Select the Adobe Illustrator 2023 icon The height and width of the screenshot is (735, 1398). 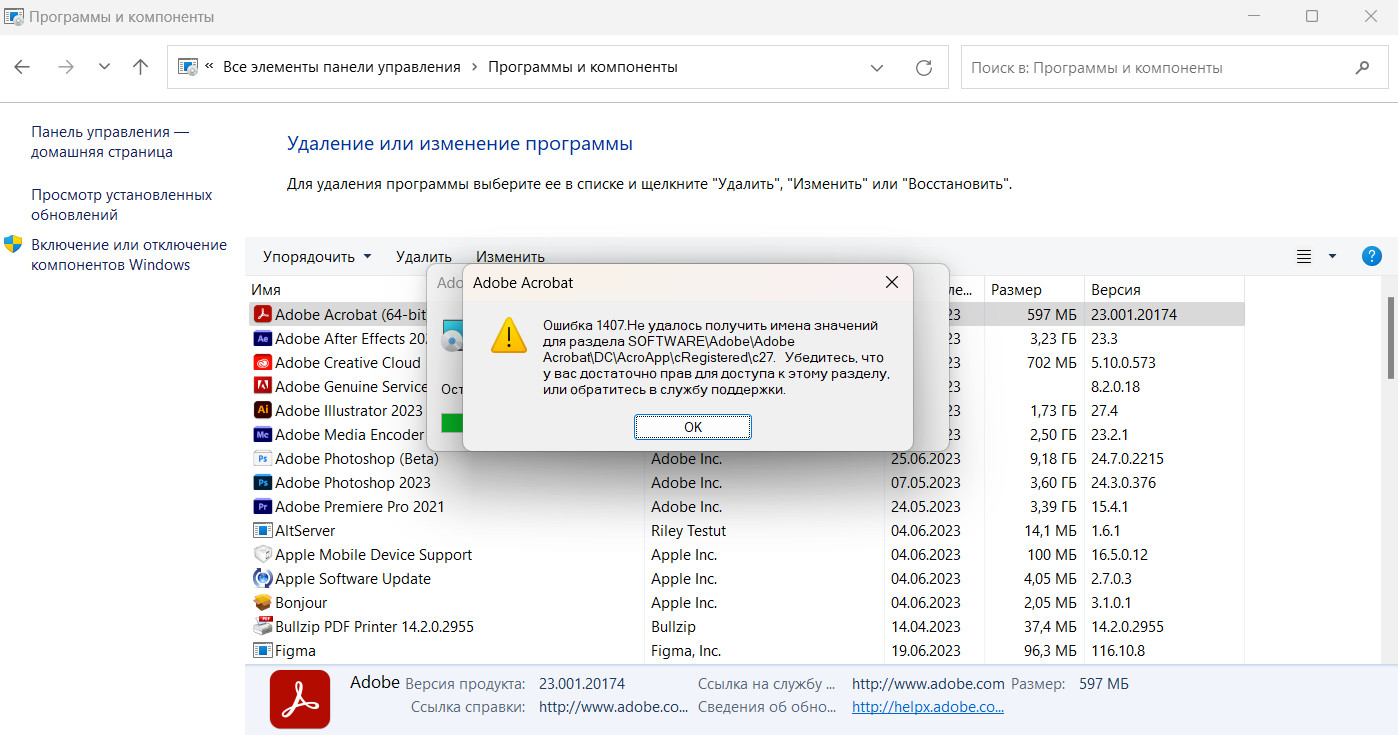pos(263,411)
